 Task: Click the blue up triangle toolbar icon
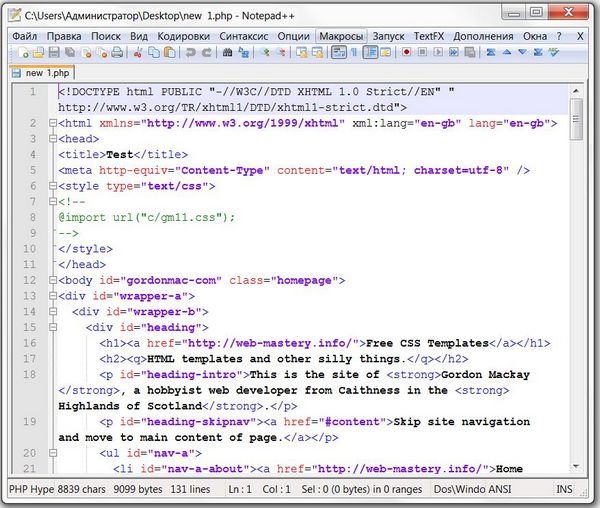click(507, 52)
